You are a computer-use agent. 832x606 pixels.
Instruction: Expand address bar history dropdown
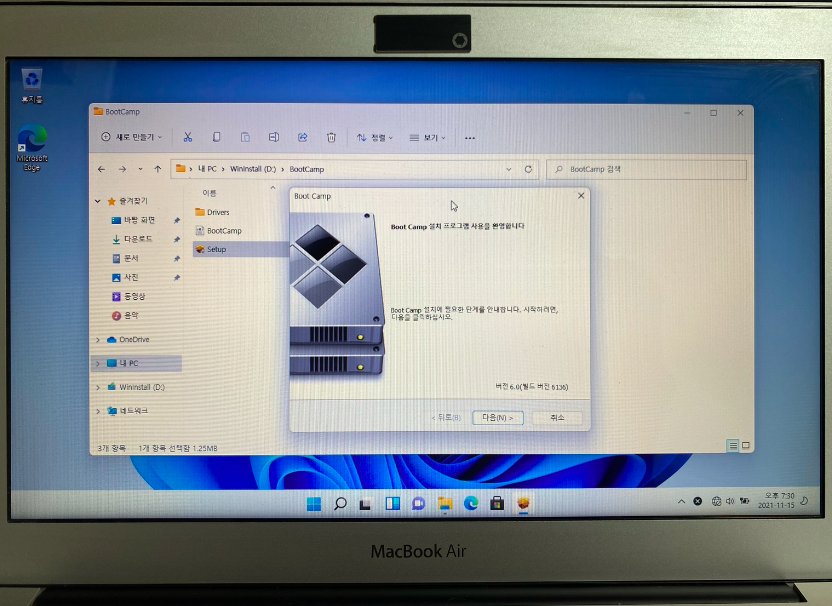[x=508, y=169]
